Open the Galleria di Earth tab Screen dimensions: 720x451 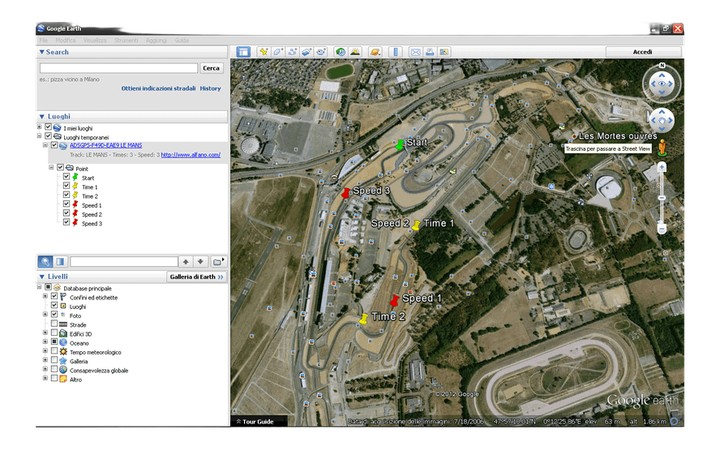[196, 276]
